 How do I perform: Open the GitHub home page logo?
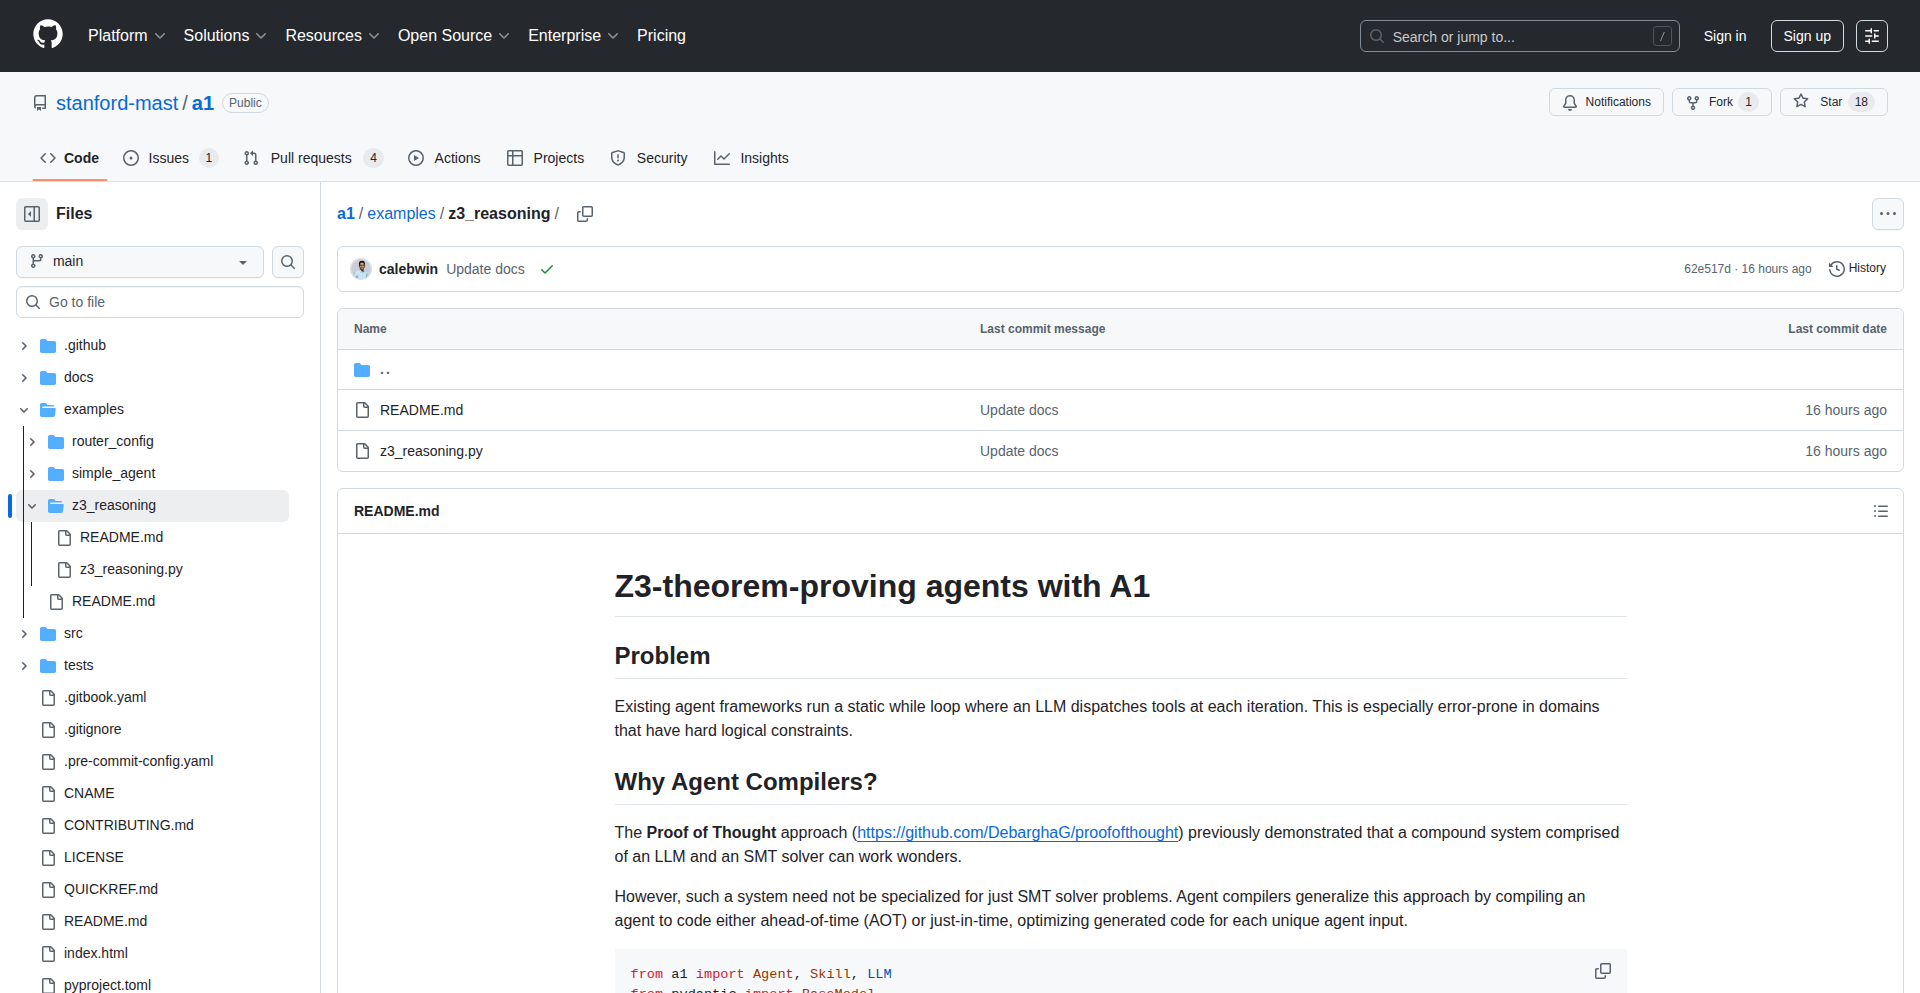pos(46,35)
